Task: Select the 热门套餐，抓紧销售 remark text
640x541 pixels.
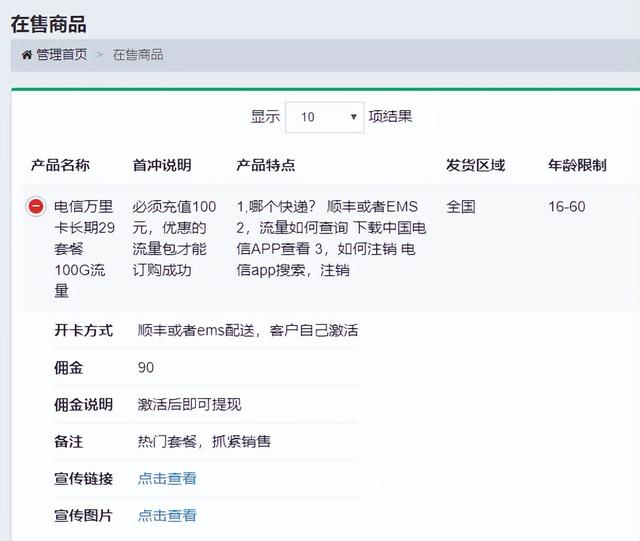Action: pos(204,441)
